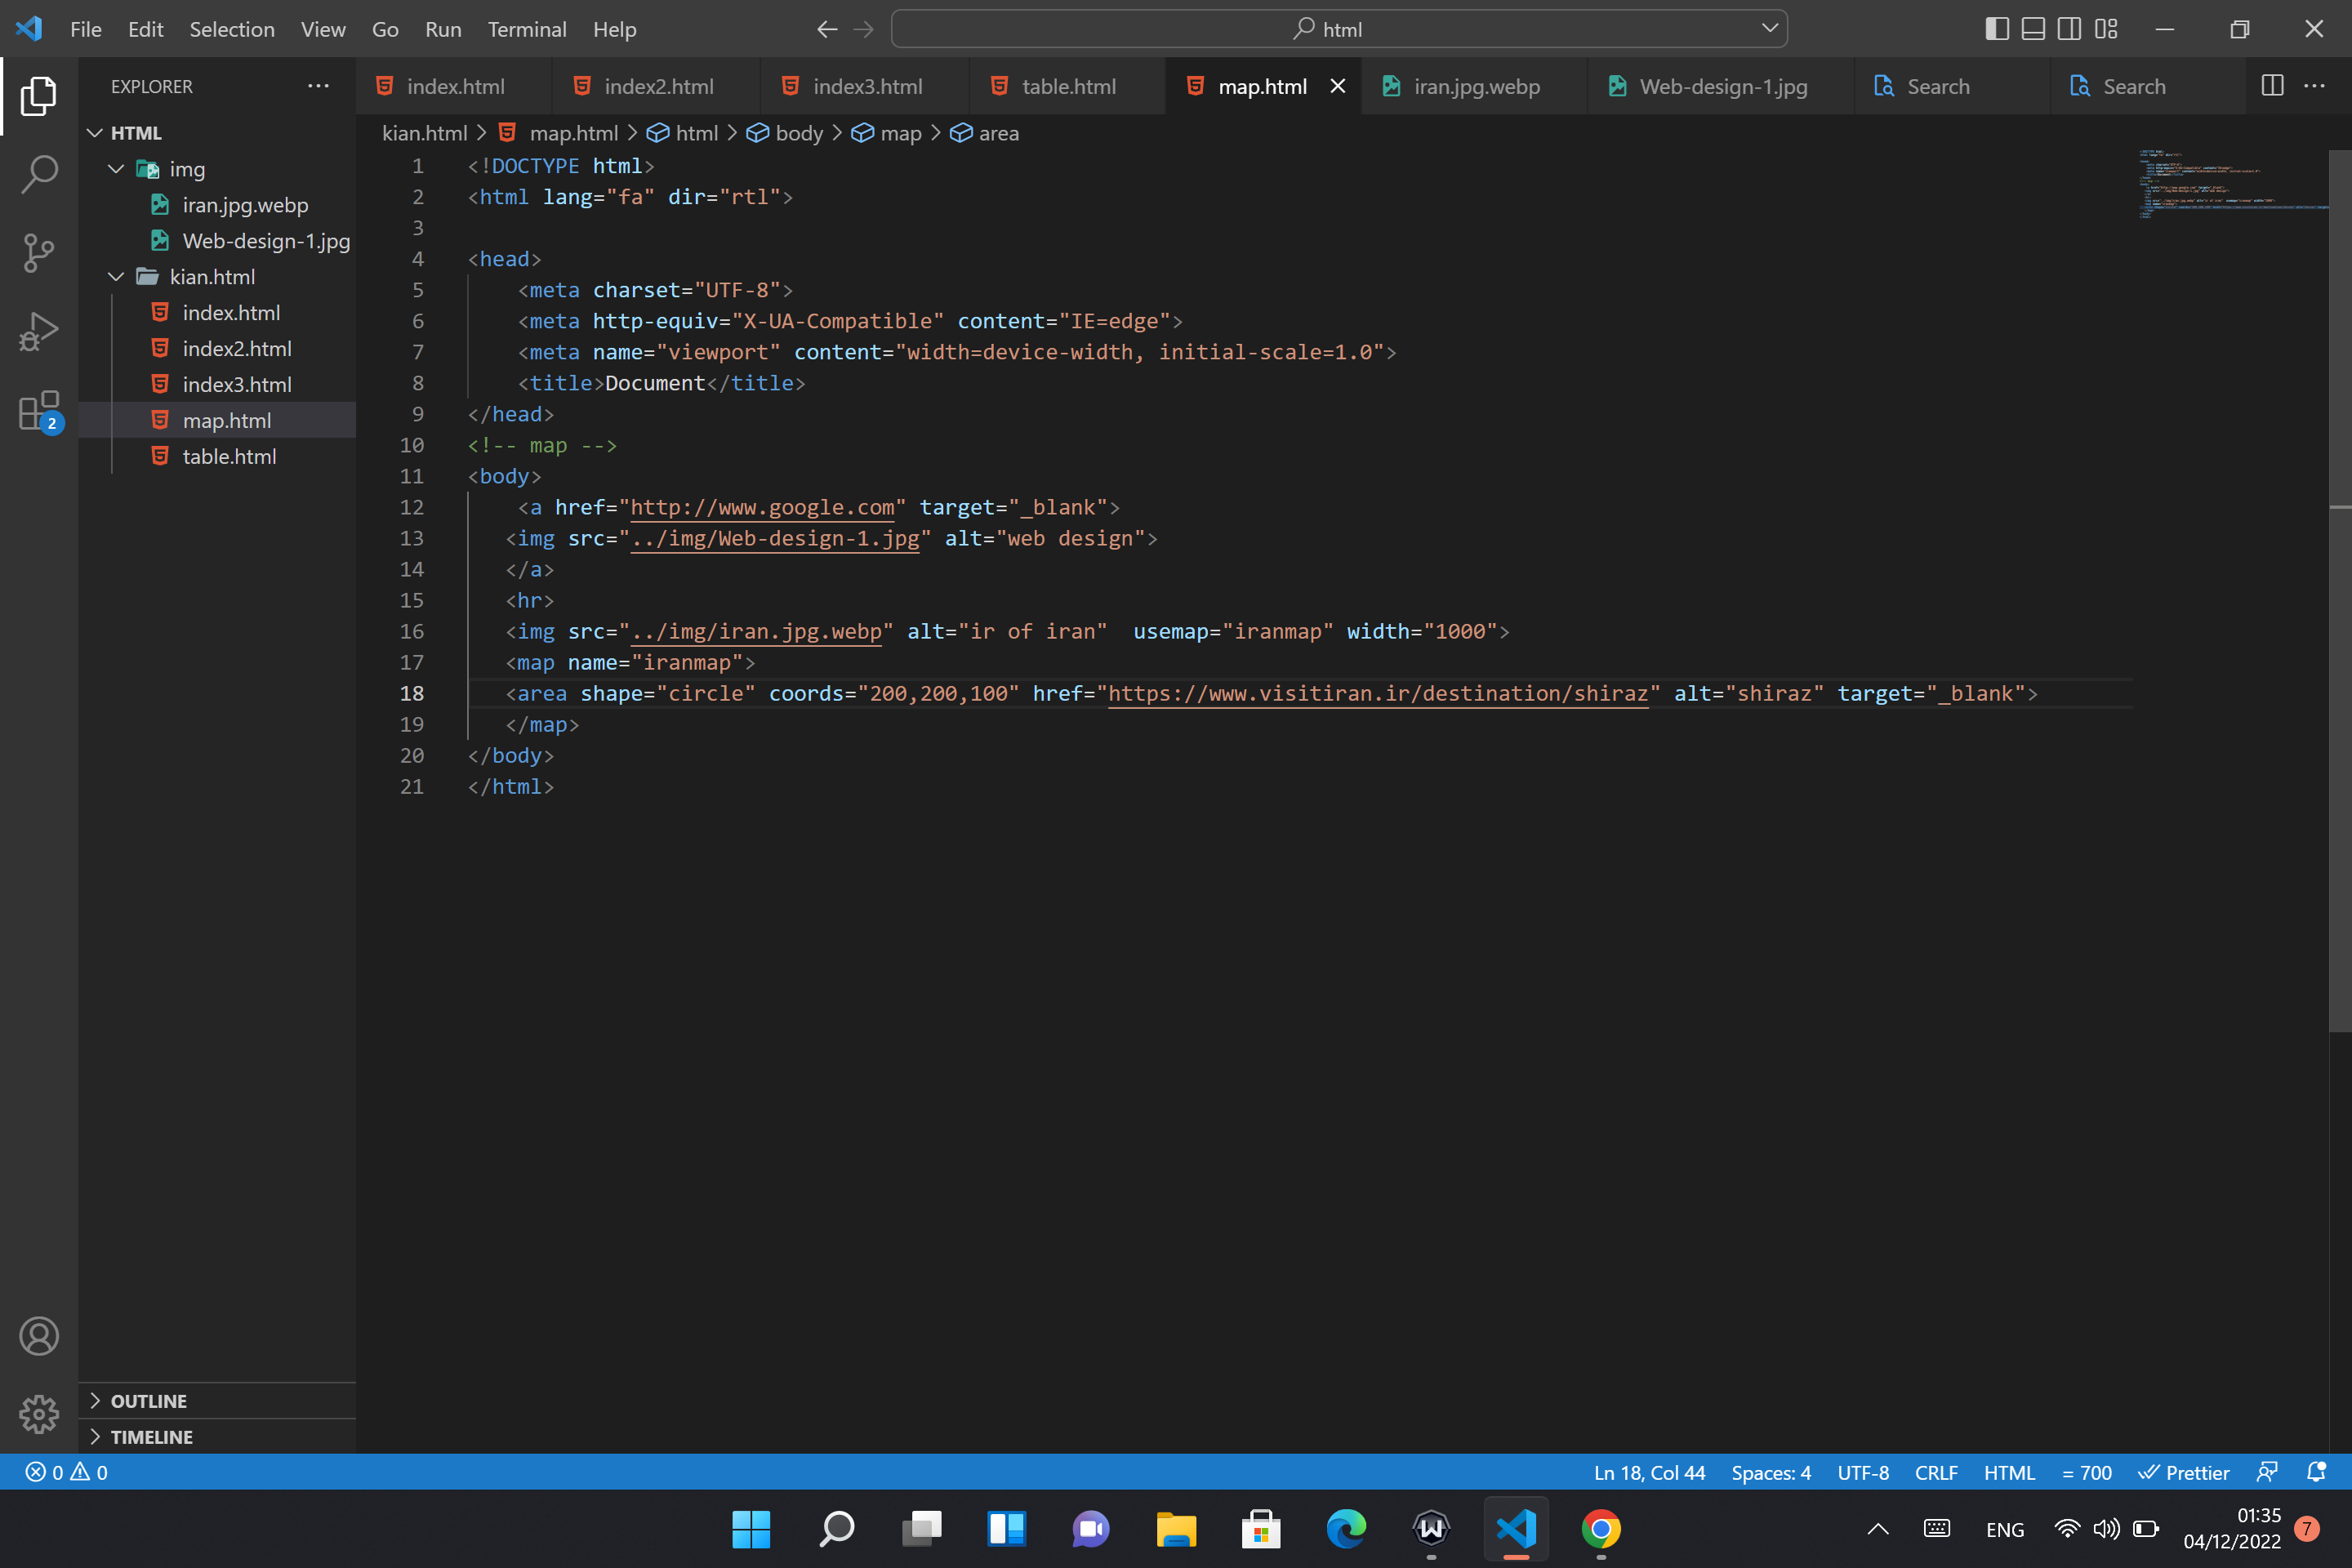Close the map.html tab
This screenshot has height=1568, width=2352.
(1337, 86)
